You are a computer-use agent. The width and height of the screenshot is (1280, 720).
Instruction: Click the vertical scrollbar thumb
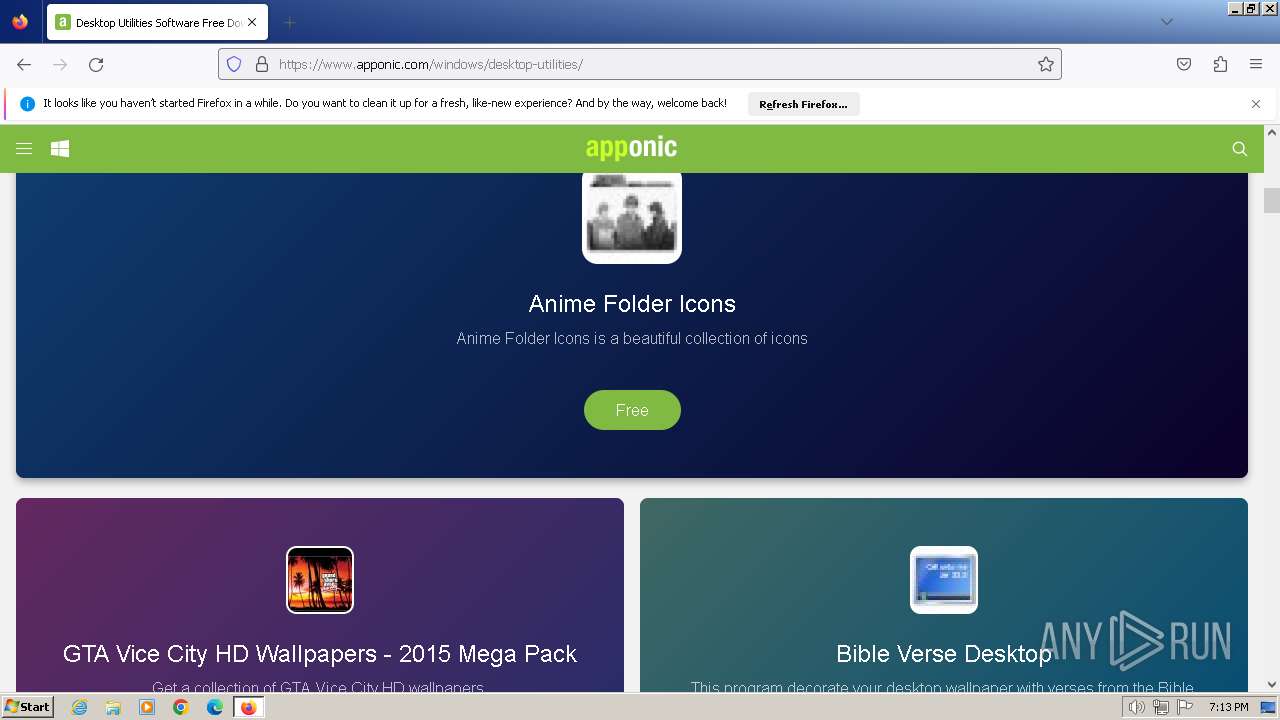click(1272, 200)
